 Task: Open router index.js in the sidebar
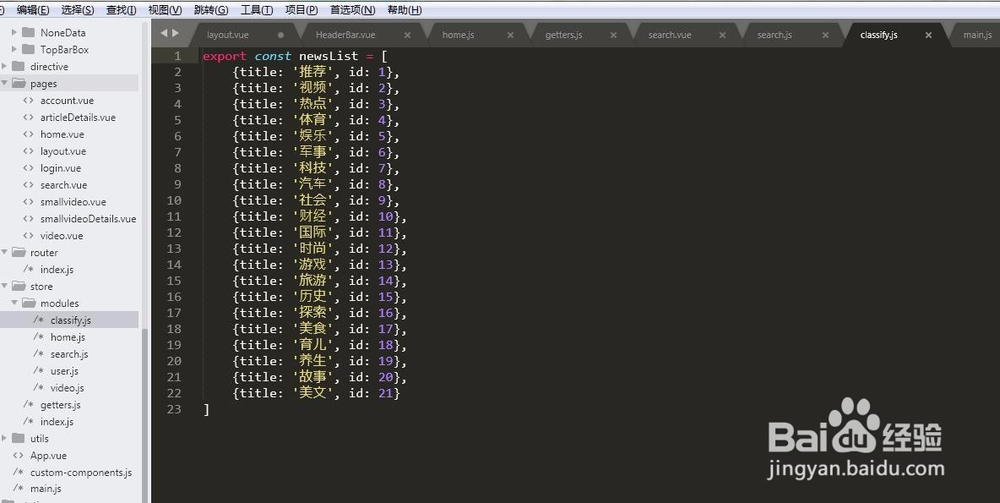tap(57, 269)
